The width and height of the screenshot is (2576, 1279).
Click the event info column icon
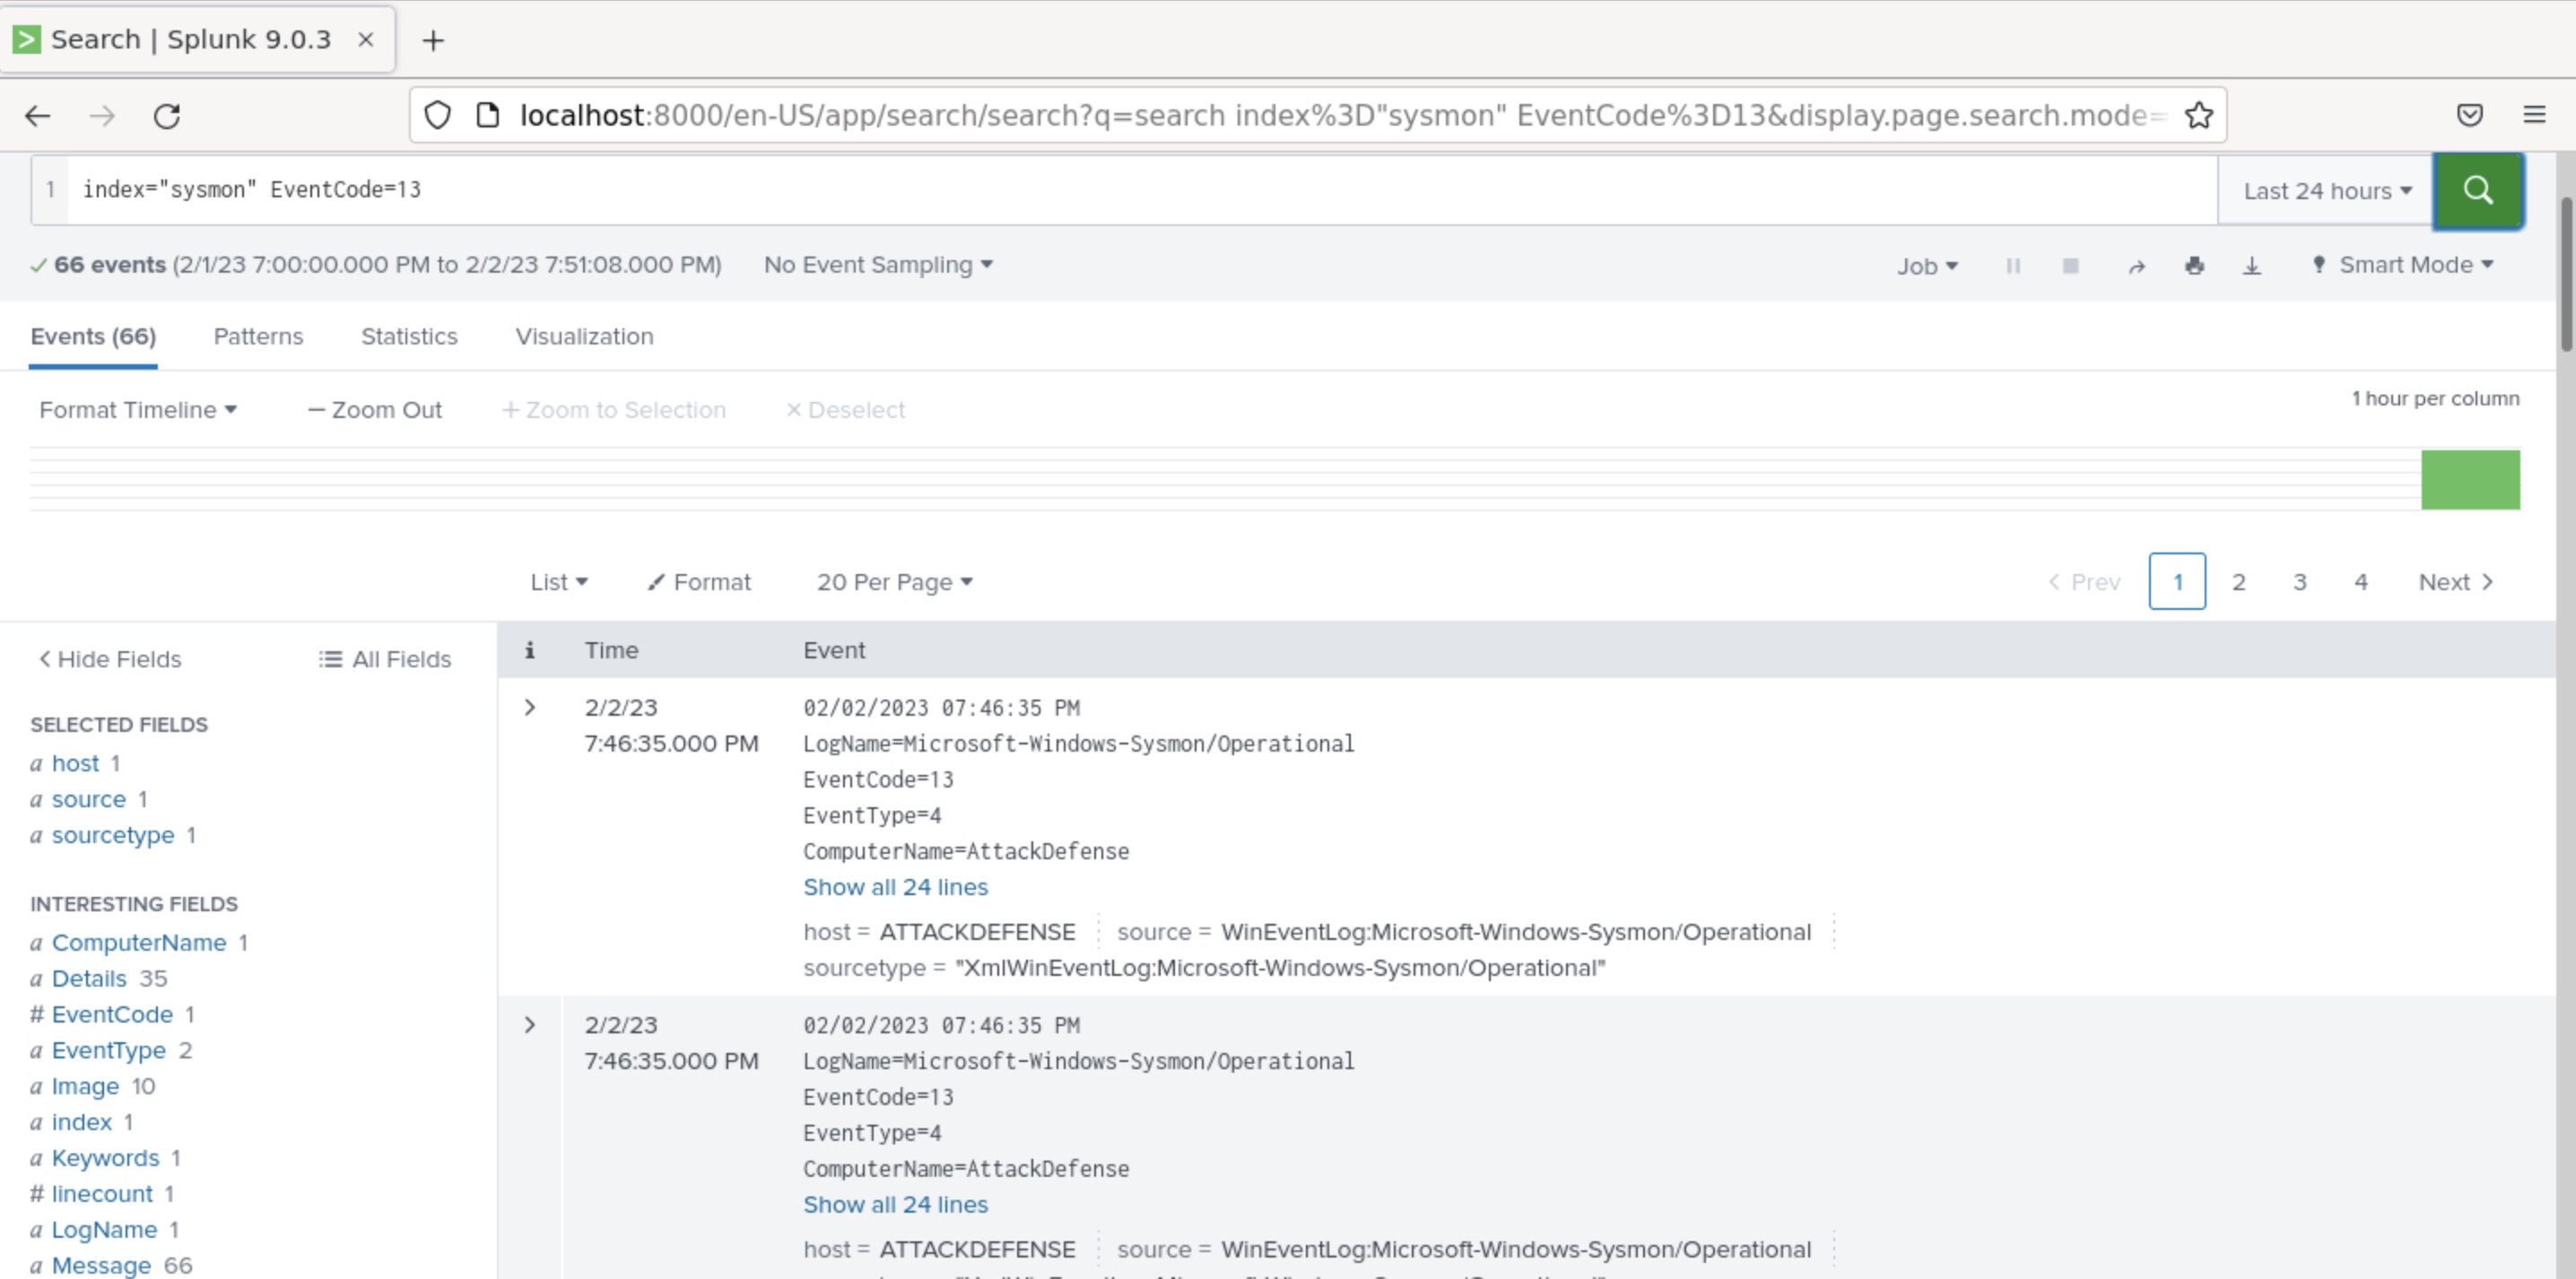point(530,650)
